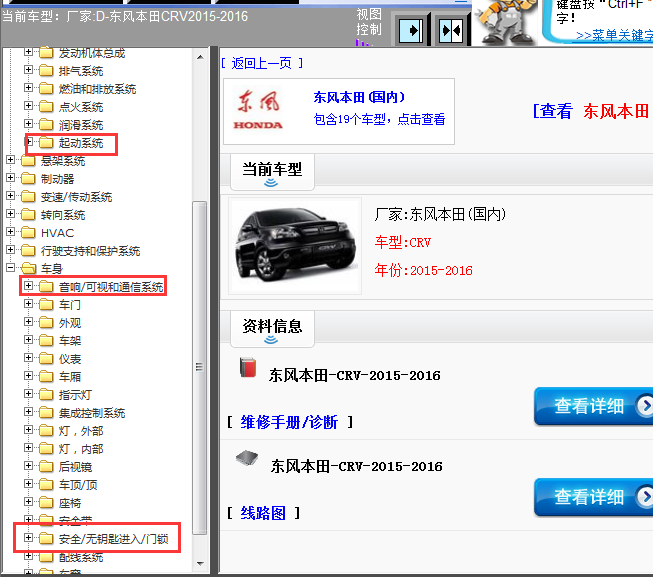Click 查看详细 button for 线路图
The width and height of the screenshot is (653, 577).
593,497
